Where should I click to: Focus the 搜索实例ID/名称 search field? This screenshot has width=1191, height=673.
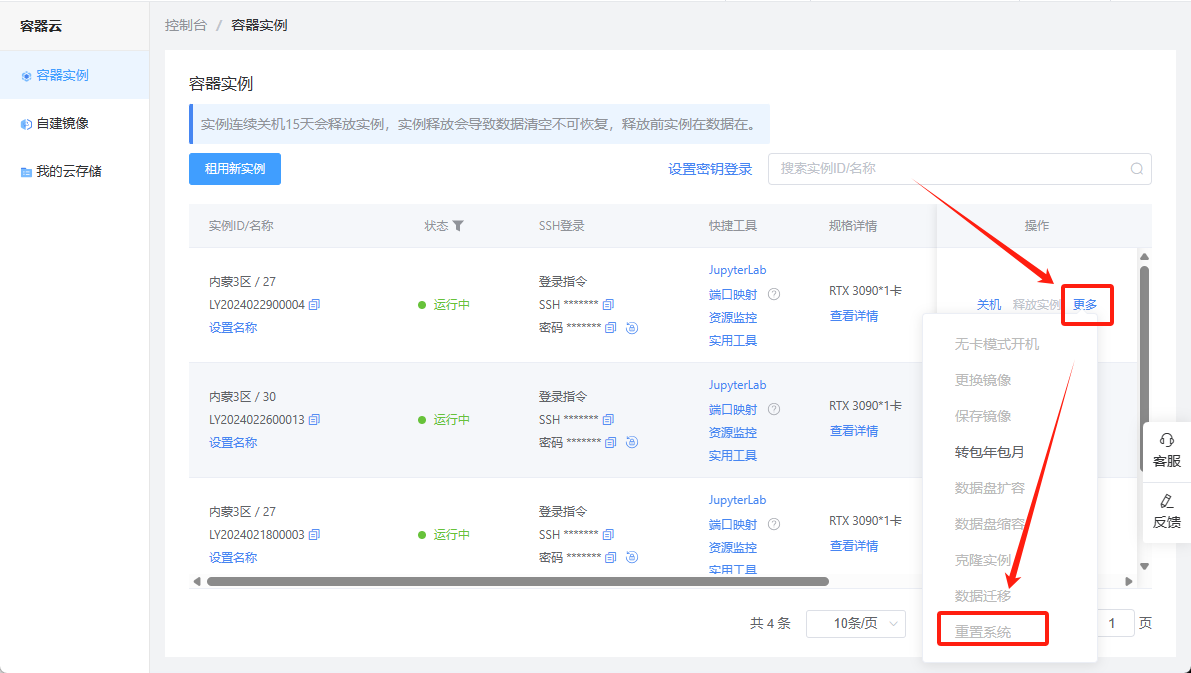click(x=959, y=169)
